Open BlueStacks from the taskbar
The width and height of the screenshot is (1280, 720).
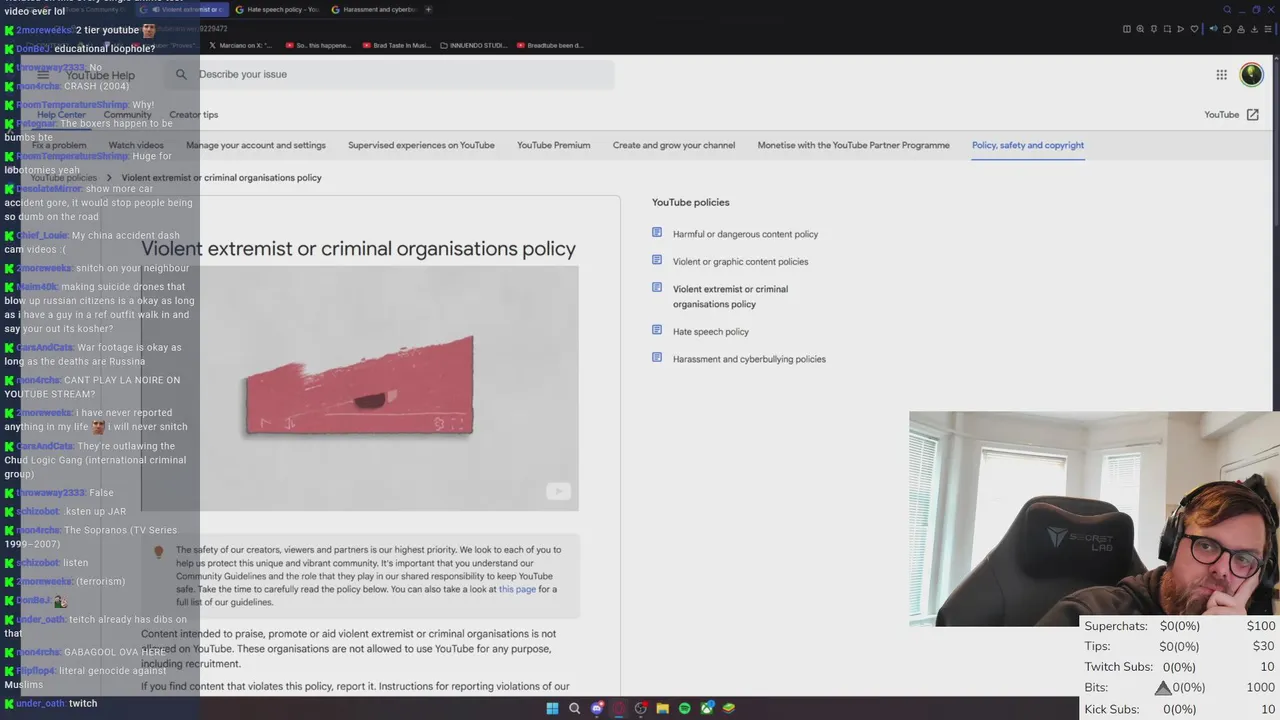pyautogui.click(x=729, y=708)
